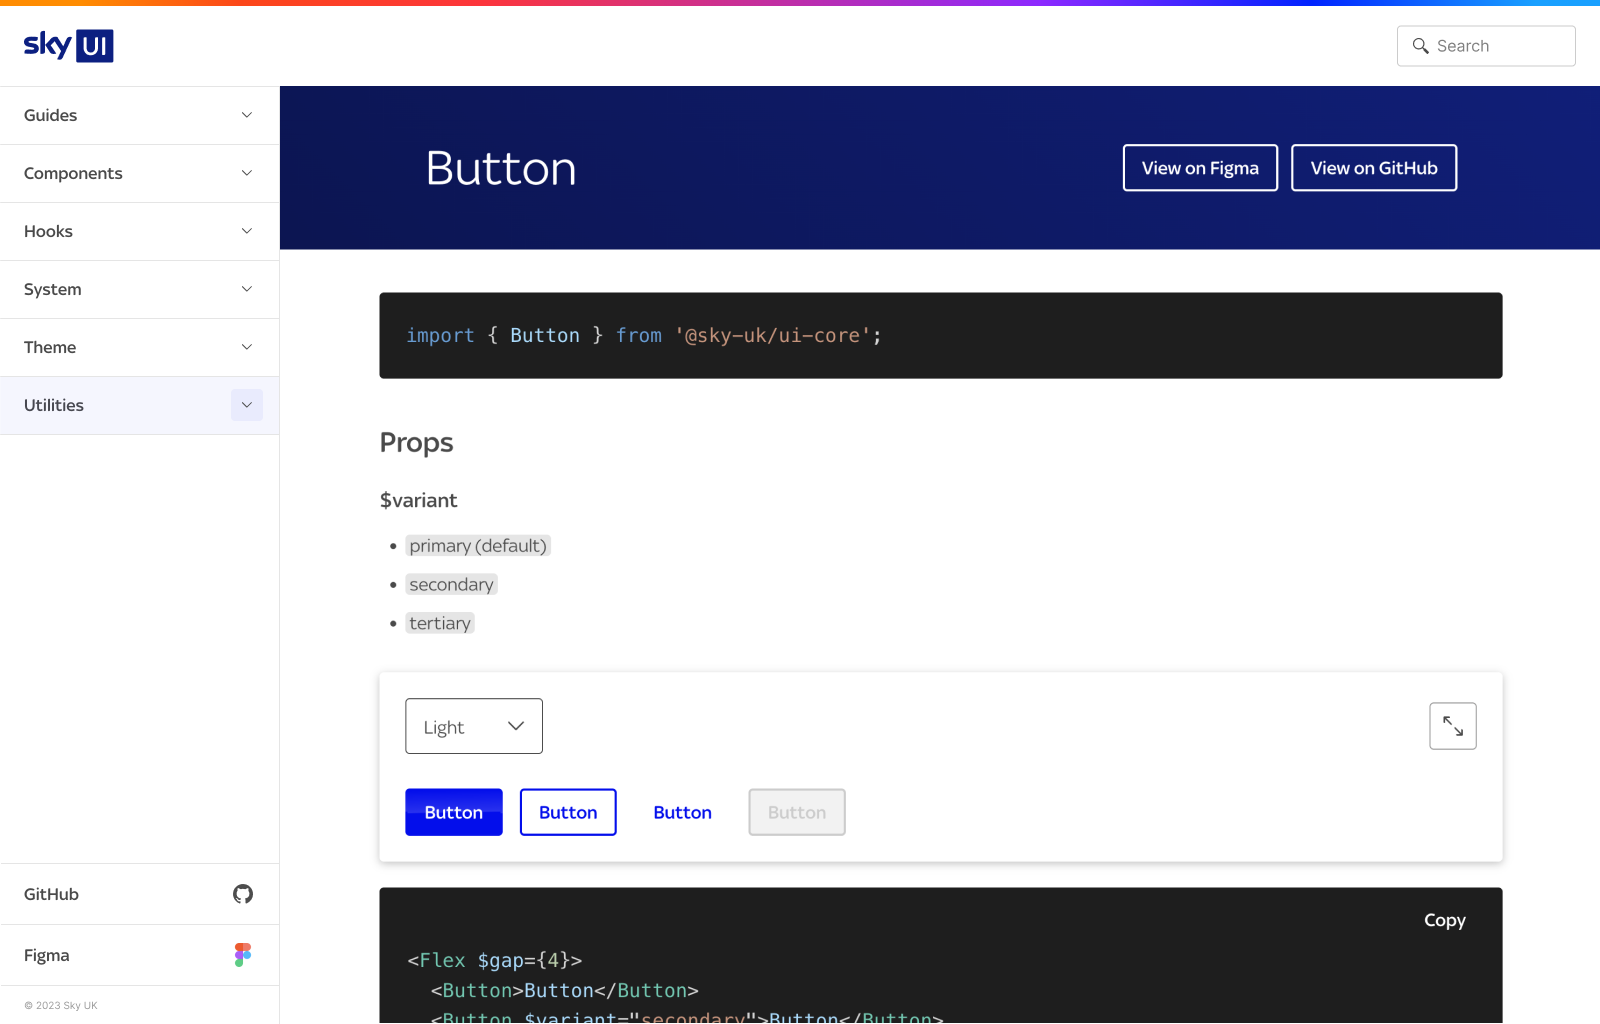This screenshot has height=1024, width=1600.
Task: Click the tertiary text Button
Action: [683, 812]
